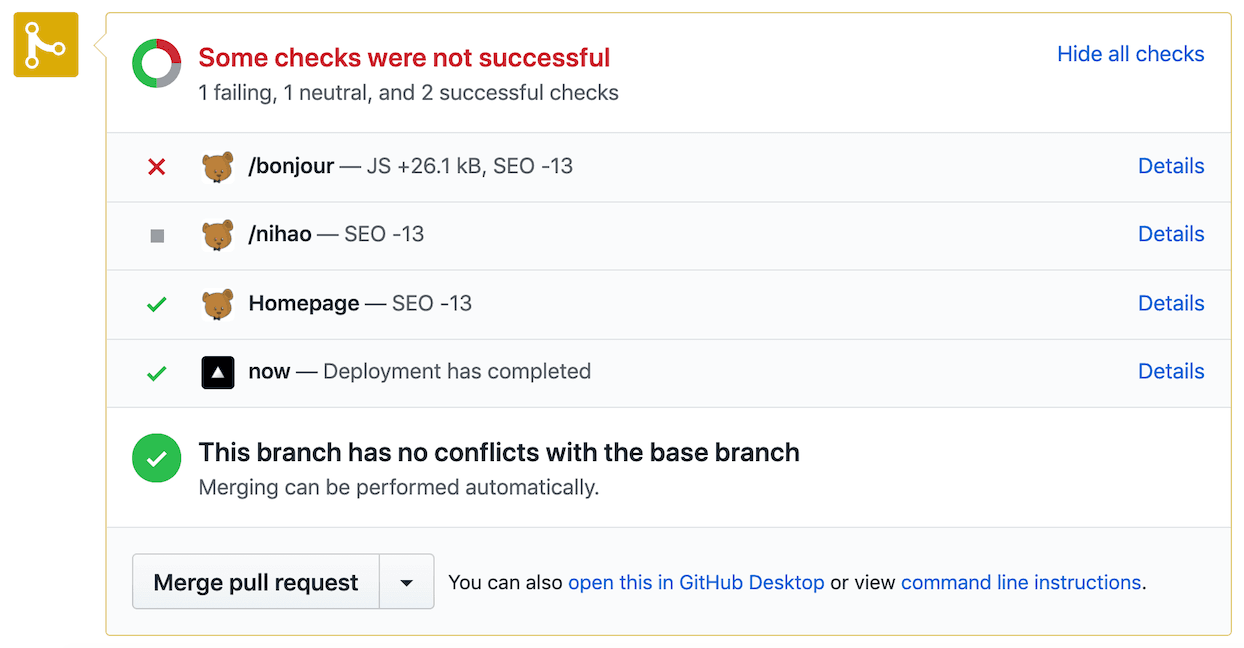Click the yellow git branch icon in the corner
The width and height of the screenshot is (1244, 648).
click(45, 44)
